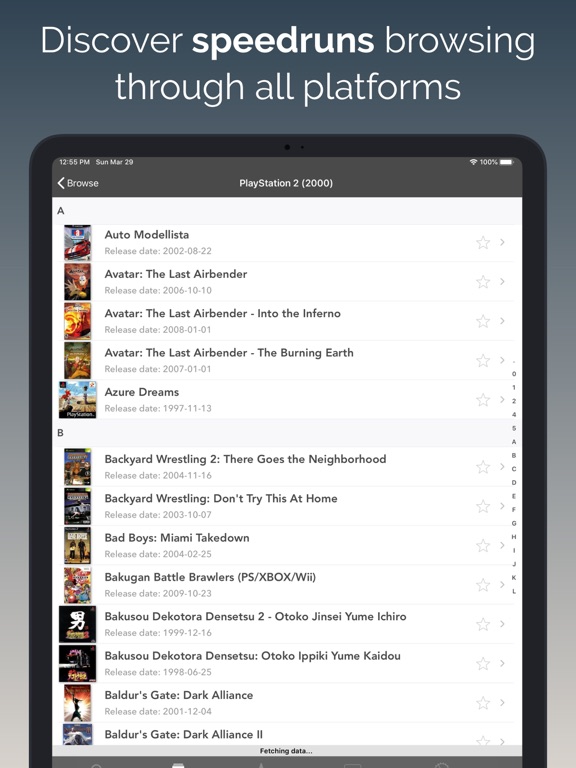Toggle favorite star for Into the Inferno
Screen dimensions: 576x768
click(x=483, y=321)
